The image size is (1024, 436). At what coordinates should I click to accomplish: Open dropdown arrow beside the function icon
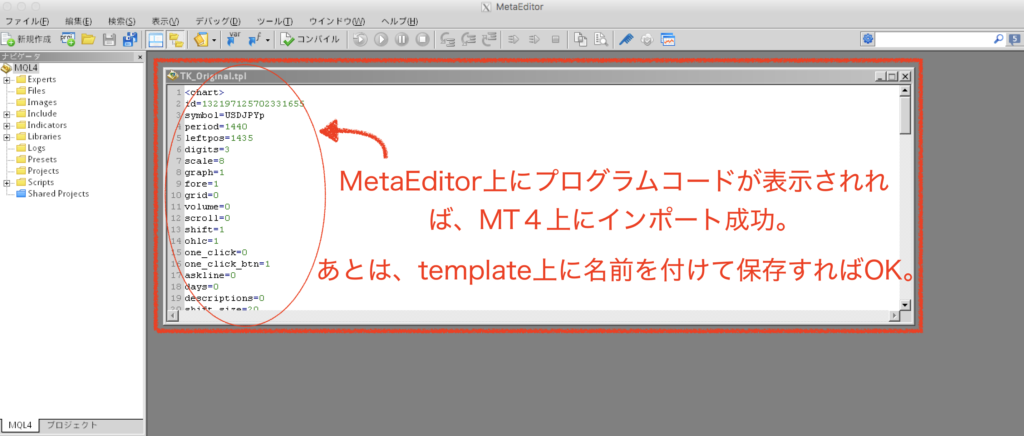(267, 40)
